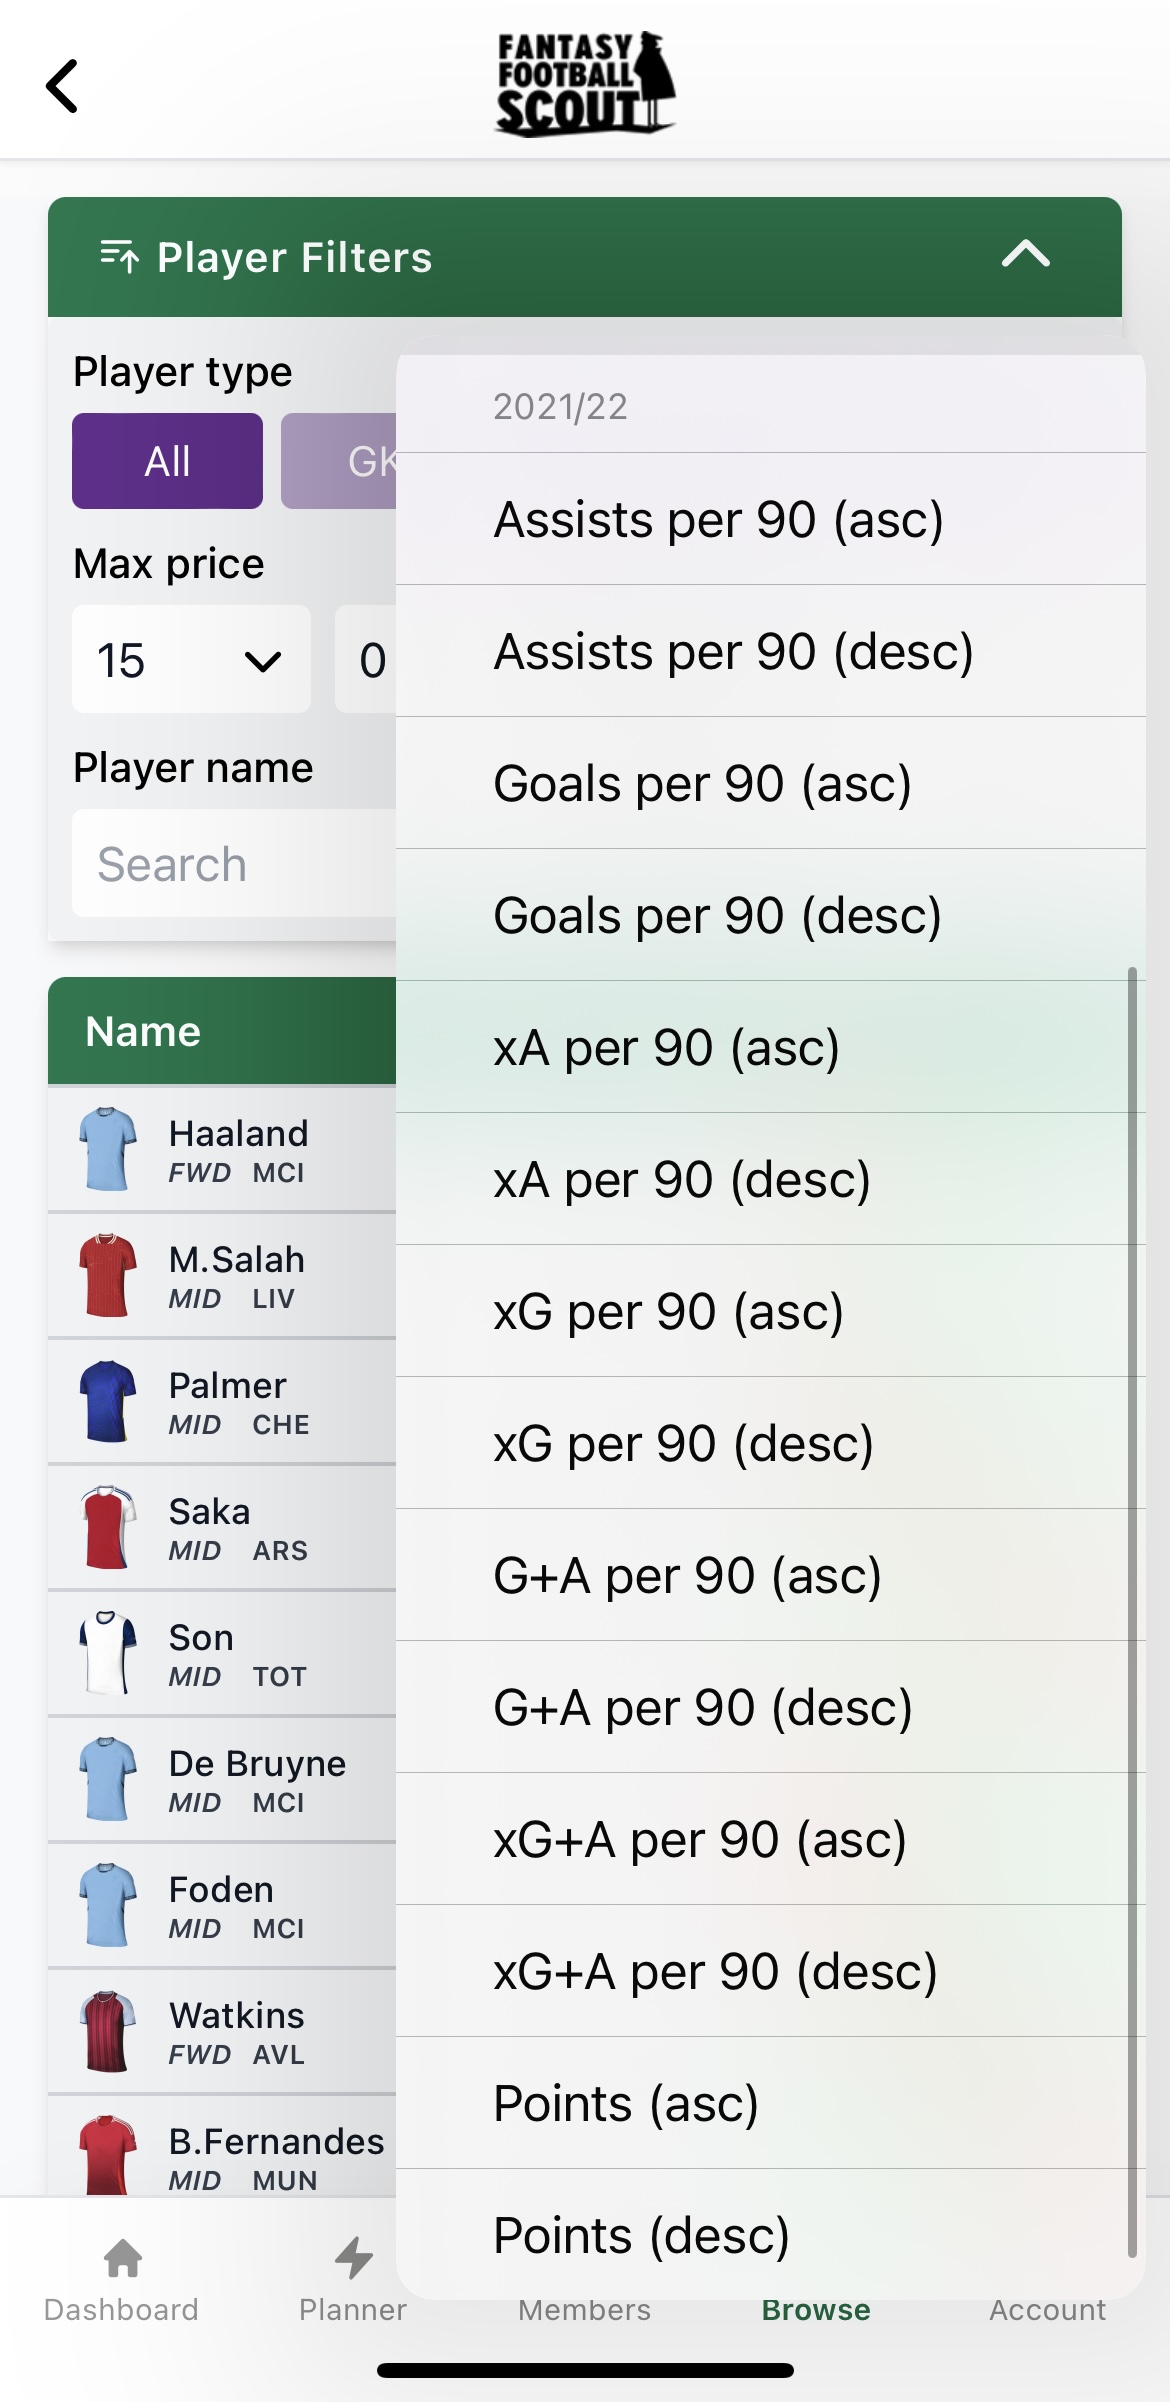Image resolution: width=1170 pixels, height=2402 pixels.
Task: Tap Saka's Arsenal shirt icon
Action: 110,1526
